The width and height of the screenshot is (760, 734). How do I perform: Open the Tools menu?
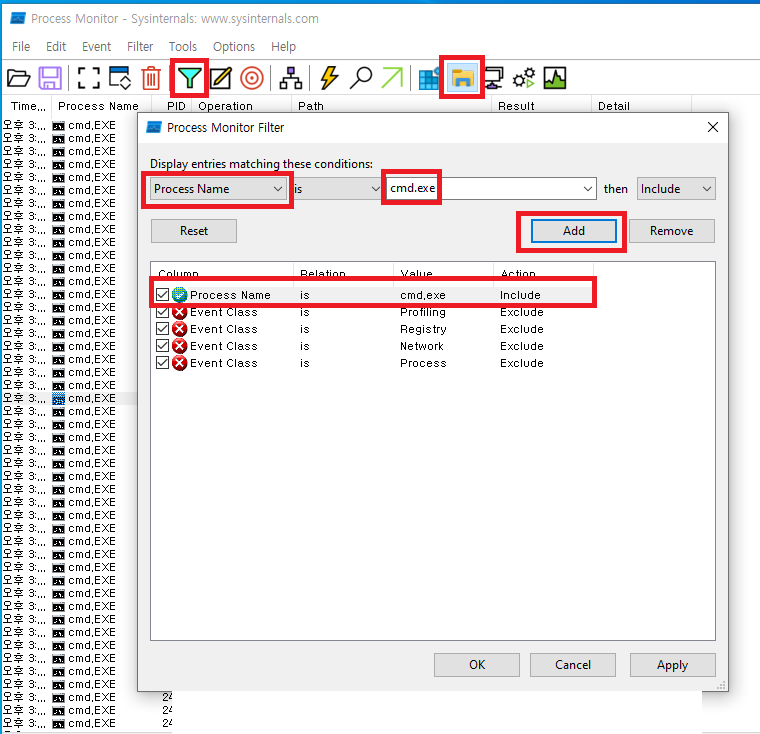(x=183, y=47)
